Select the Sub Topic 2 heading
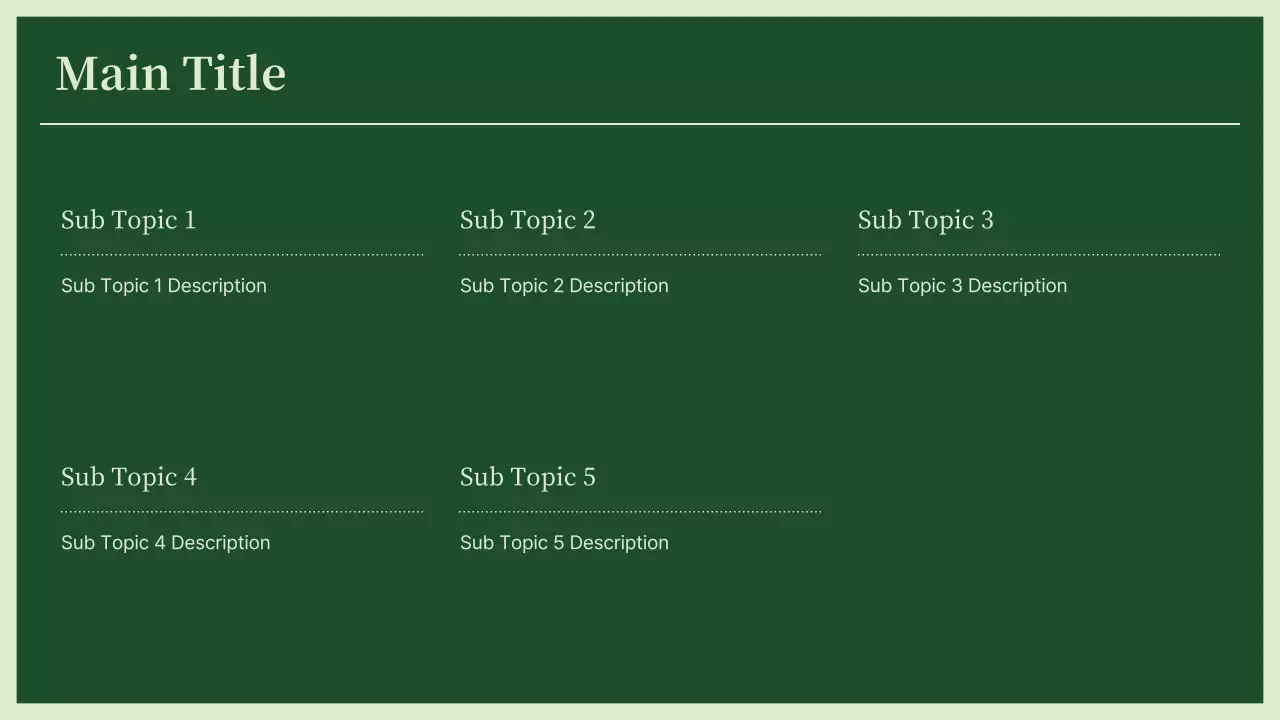Viewport: 1280px width, 720px height. click(527, 220)
